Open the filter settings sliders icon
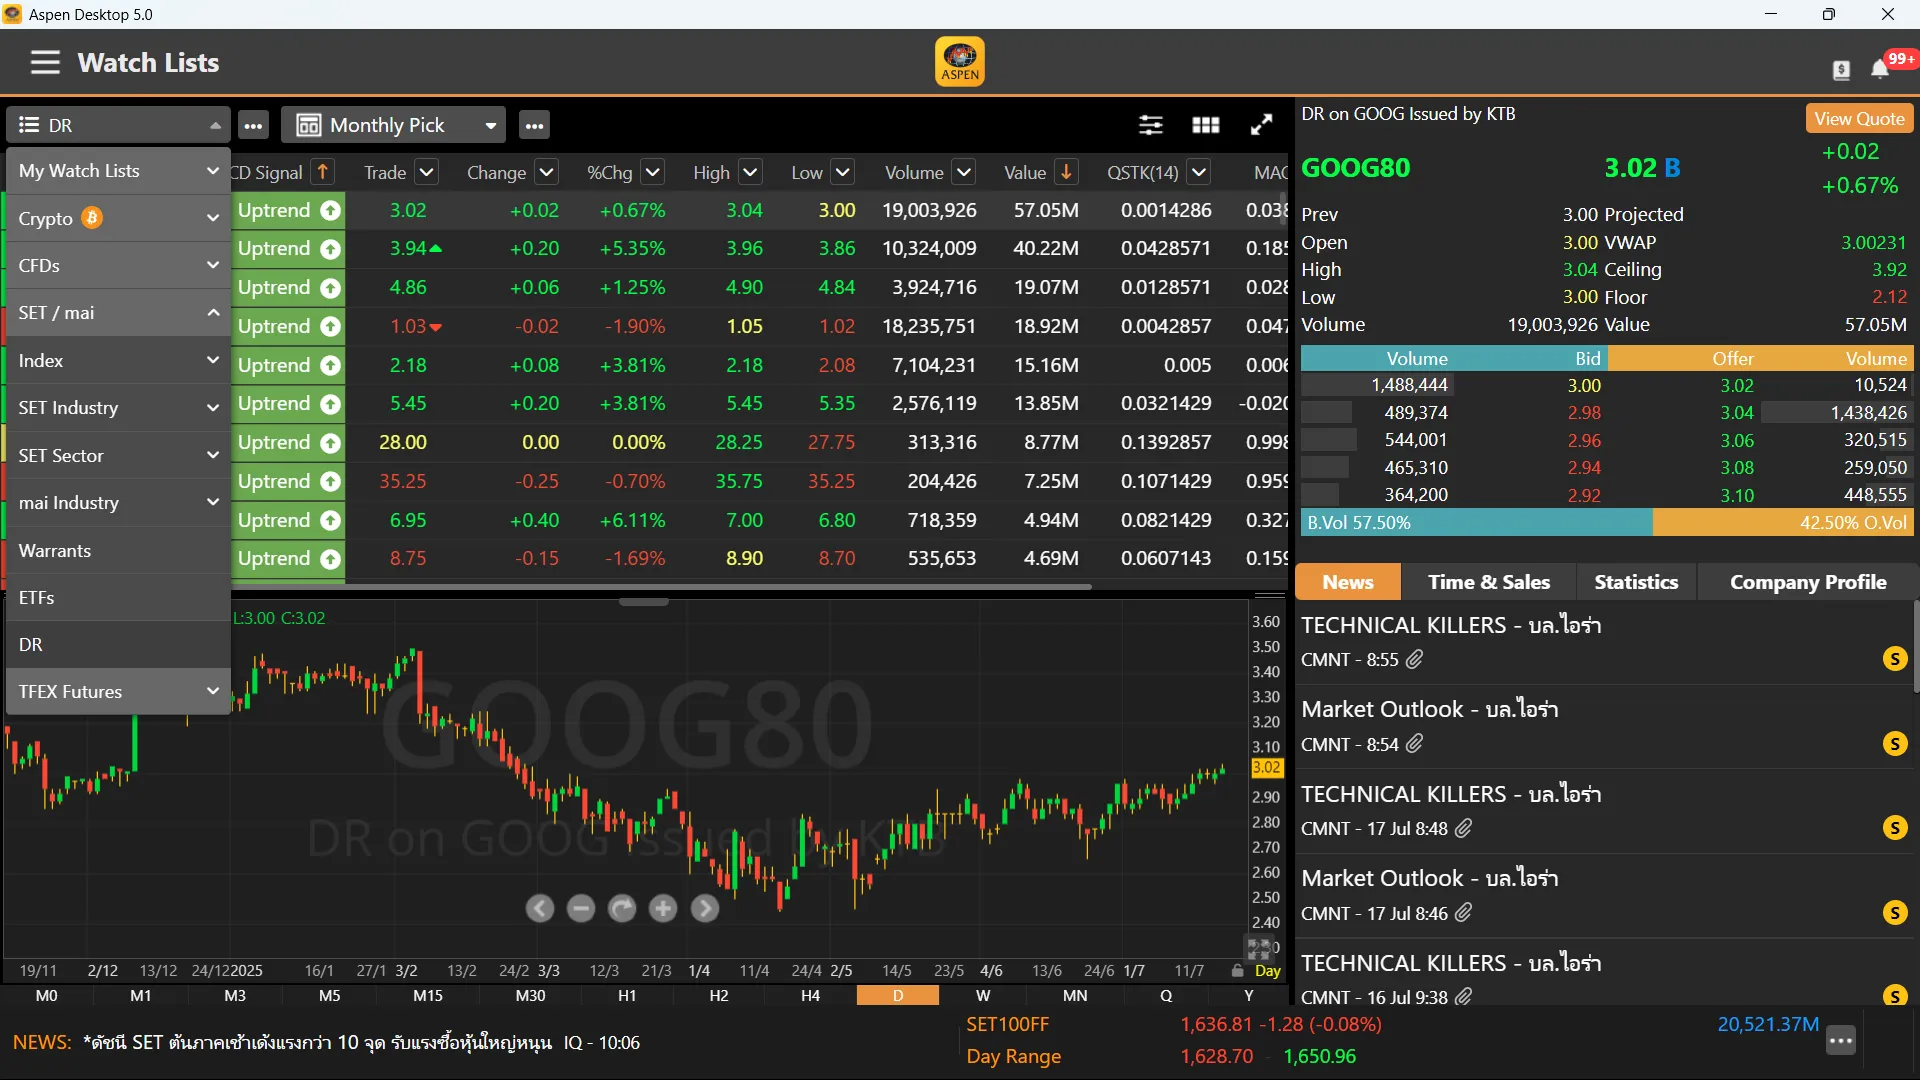The width and height of the screenshot is (1920, 1080). point(1150,125)
